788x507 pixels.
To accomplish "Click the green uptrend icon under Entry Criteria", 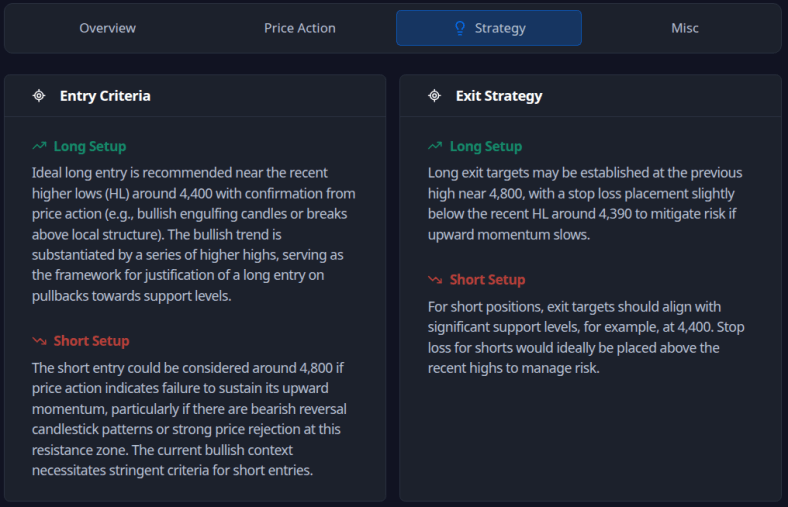I will [x=39, y=146].
